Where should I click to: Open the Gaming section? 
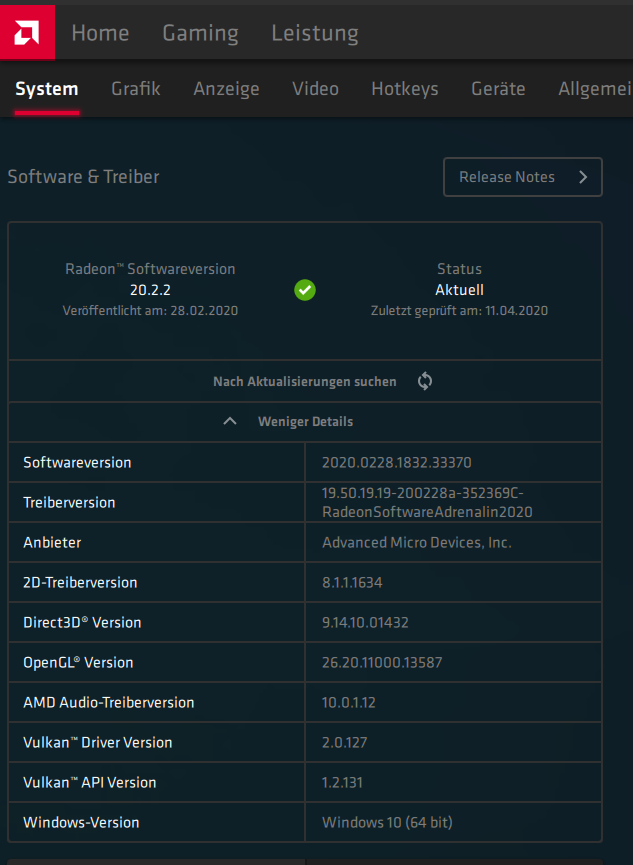coord(200,32)
